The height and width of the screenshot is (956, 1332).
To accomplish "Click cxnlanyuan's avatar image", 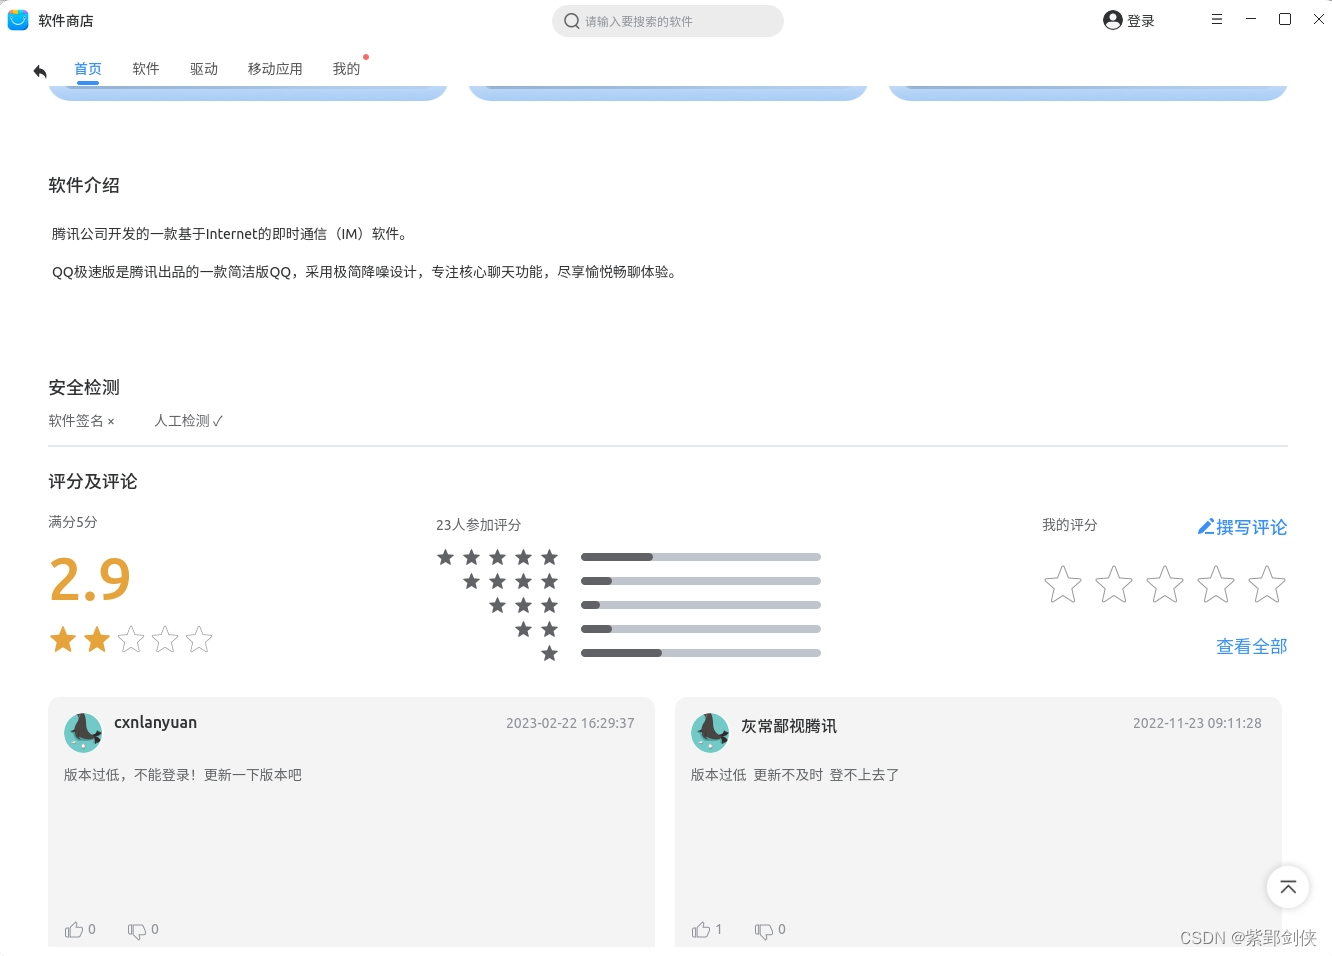I will (x=83, y=733).
